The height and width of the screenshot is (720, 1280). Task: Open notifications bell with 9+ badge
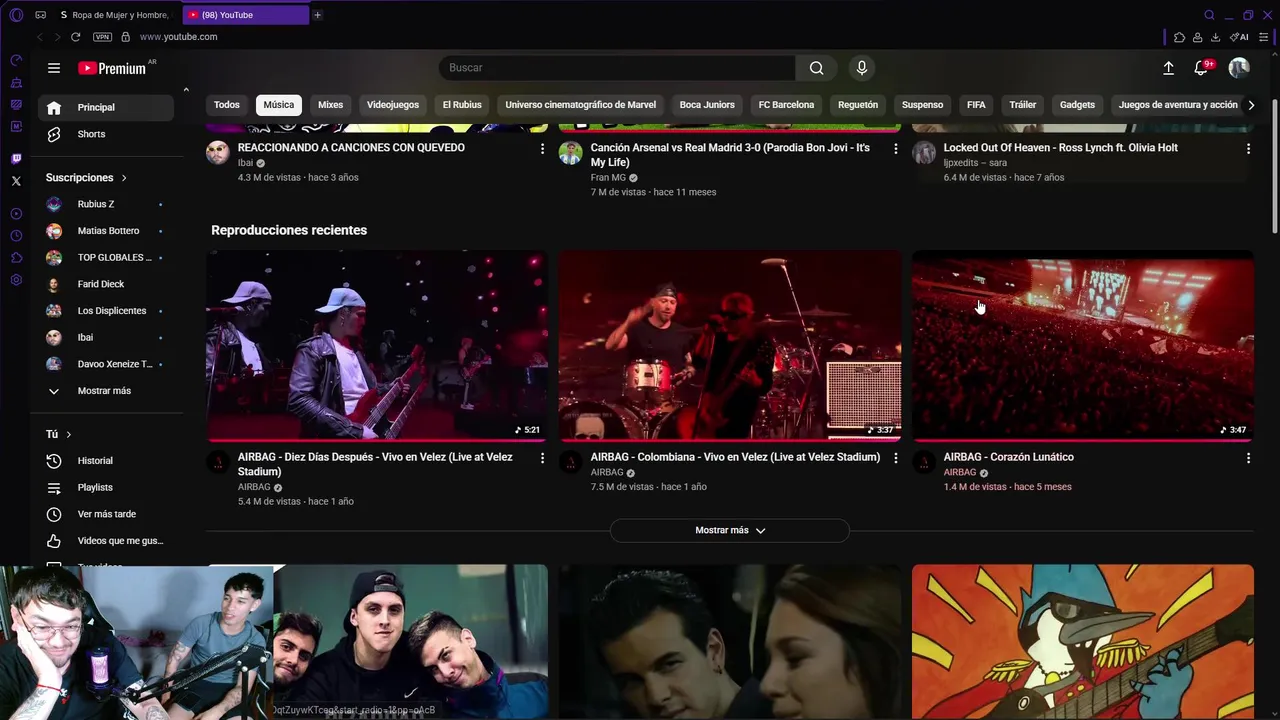click(1202, 68)
